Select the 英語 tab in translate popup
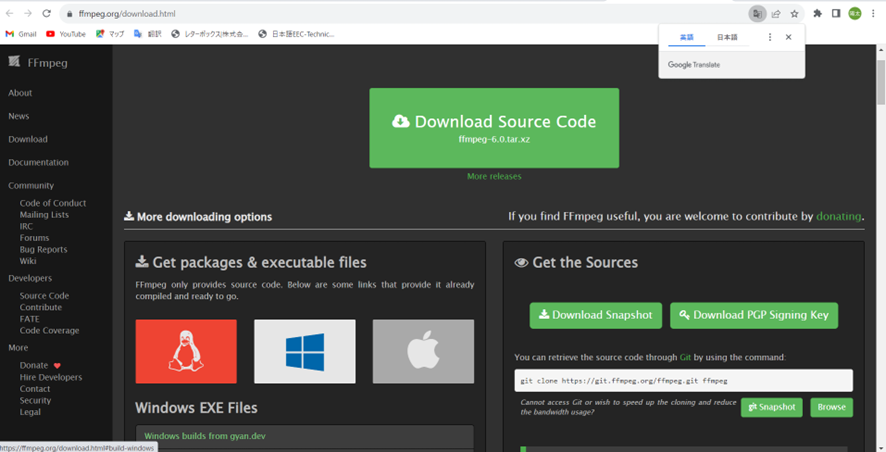The width and height of the screenshot is (886, 452). click(x=687, y=37)
